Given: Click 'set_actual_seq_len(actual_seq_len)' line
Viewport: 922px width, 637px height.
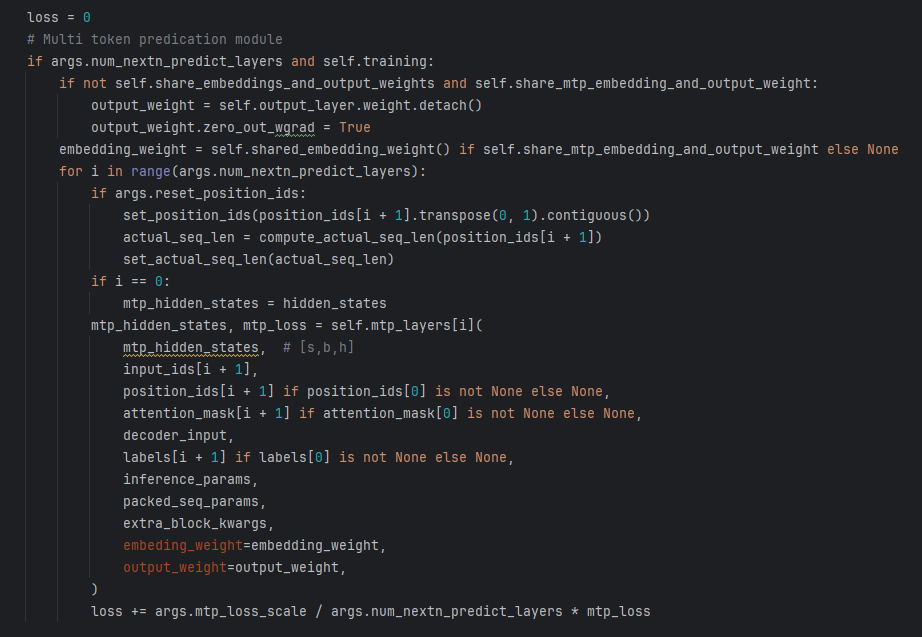Looking at the screenshot, I should click(x=259, y=259).
